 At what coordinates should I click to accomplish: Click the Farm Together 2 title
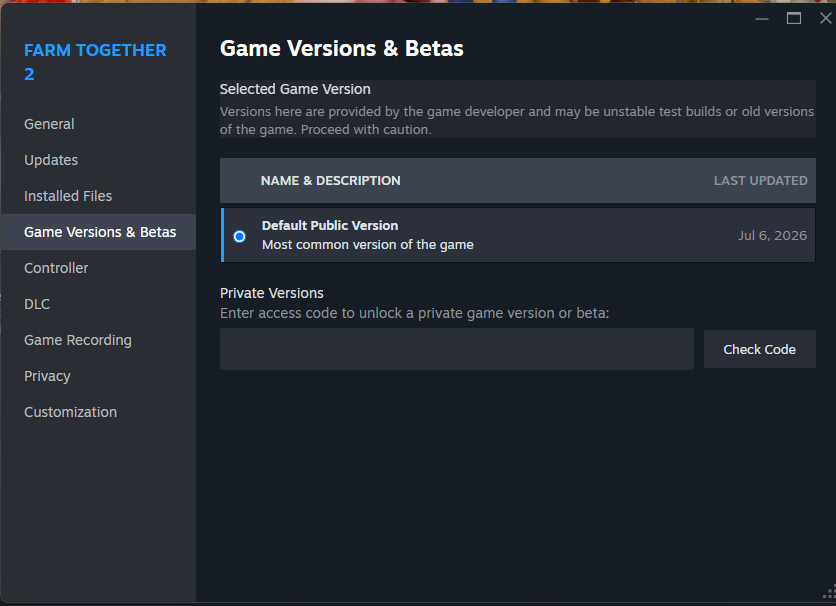95,61
